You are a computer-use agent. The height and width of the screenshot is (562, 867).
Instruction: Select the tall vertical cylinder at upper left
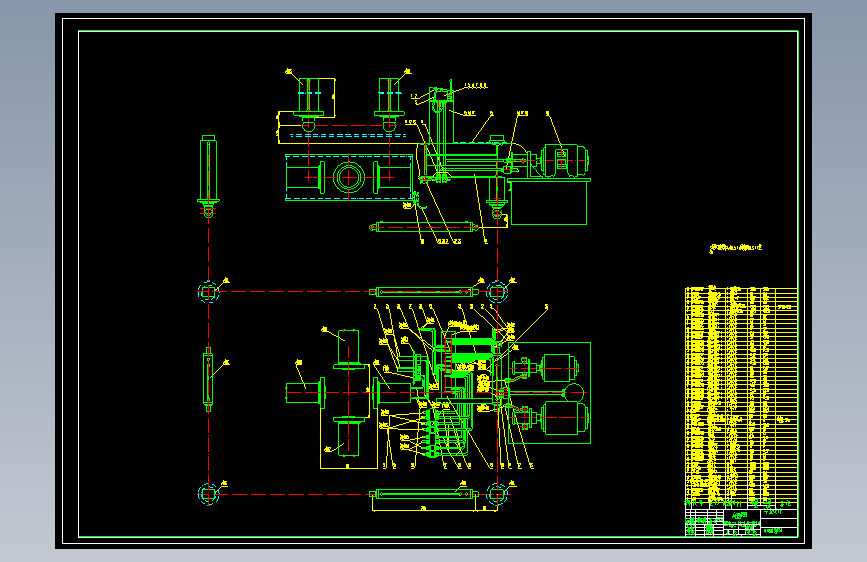coord(208,176)
